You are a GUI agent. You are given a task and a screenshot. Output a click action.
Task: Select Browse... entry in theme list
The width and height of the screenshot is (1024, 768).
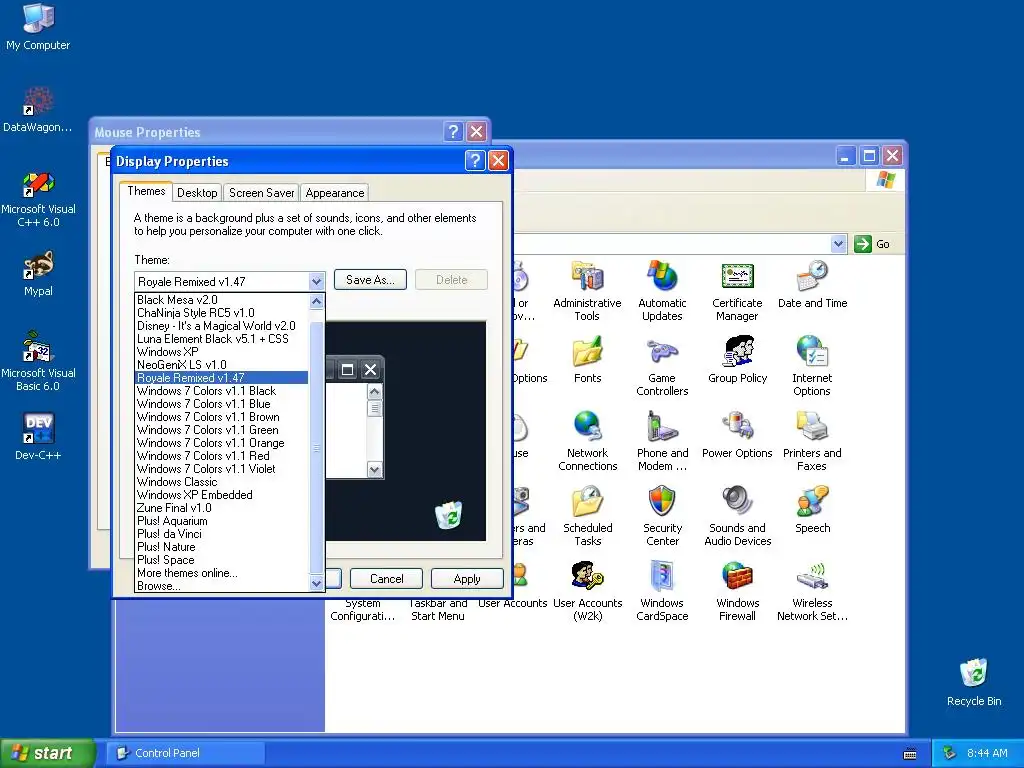(221, 586)
